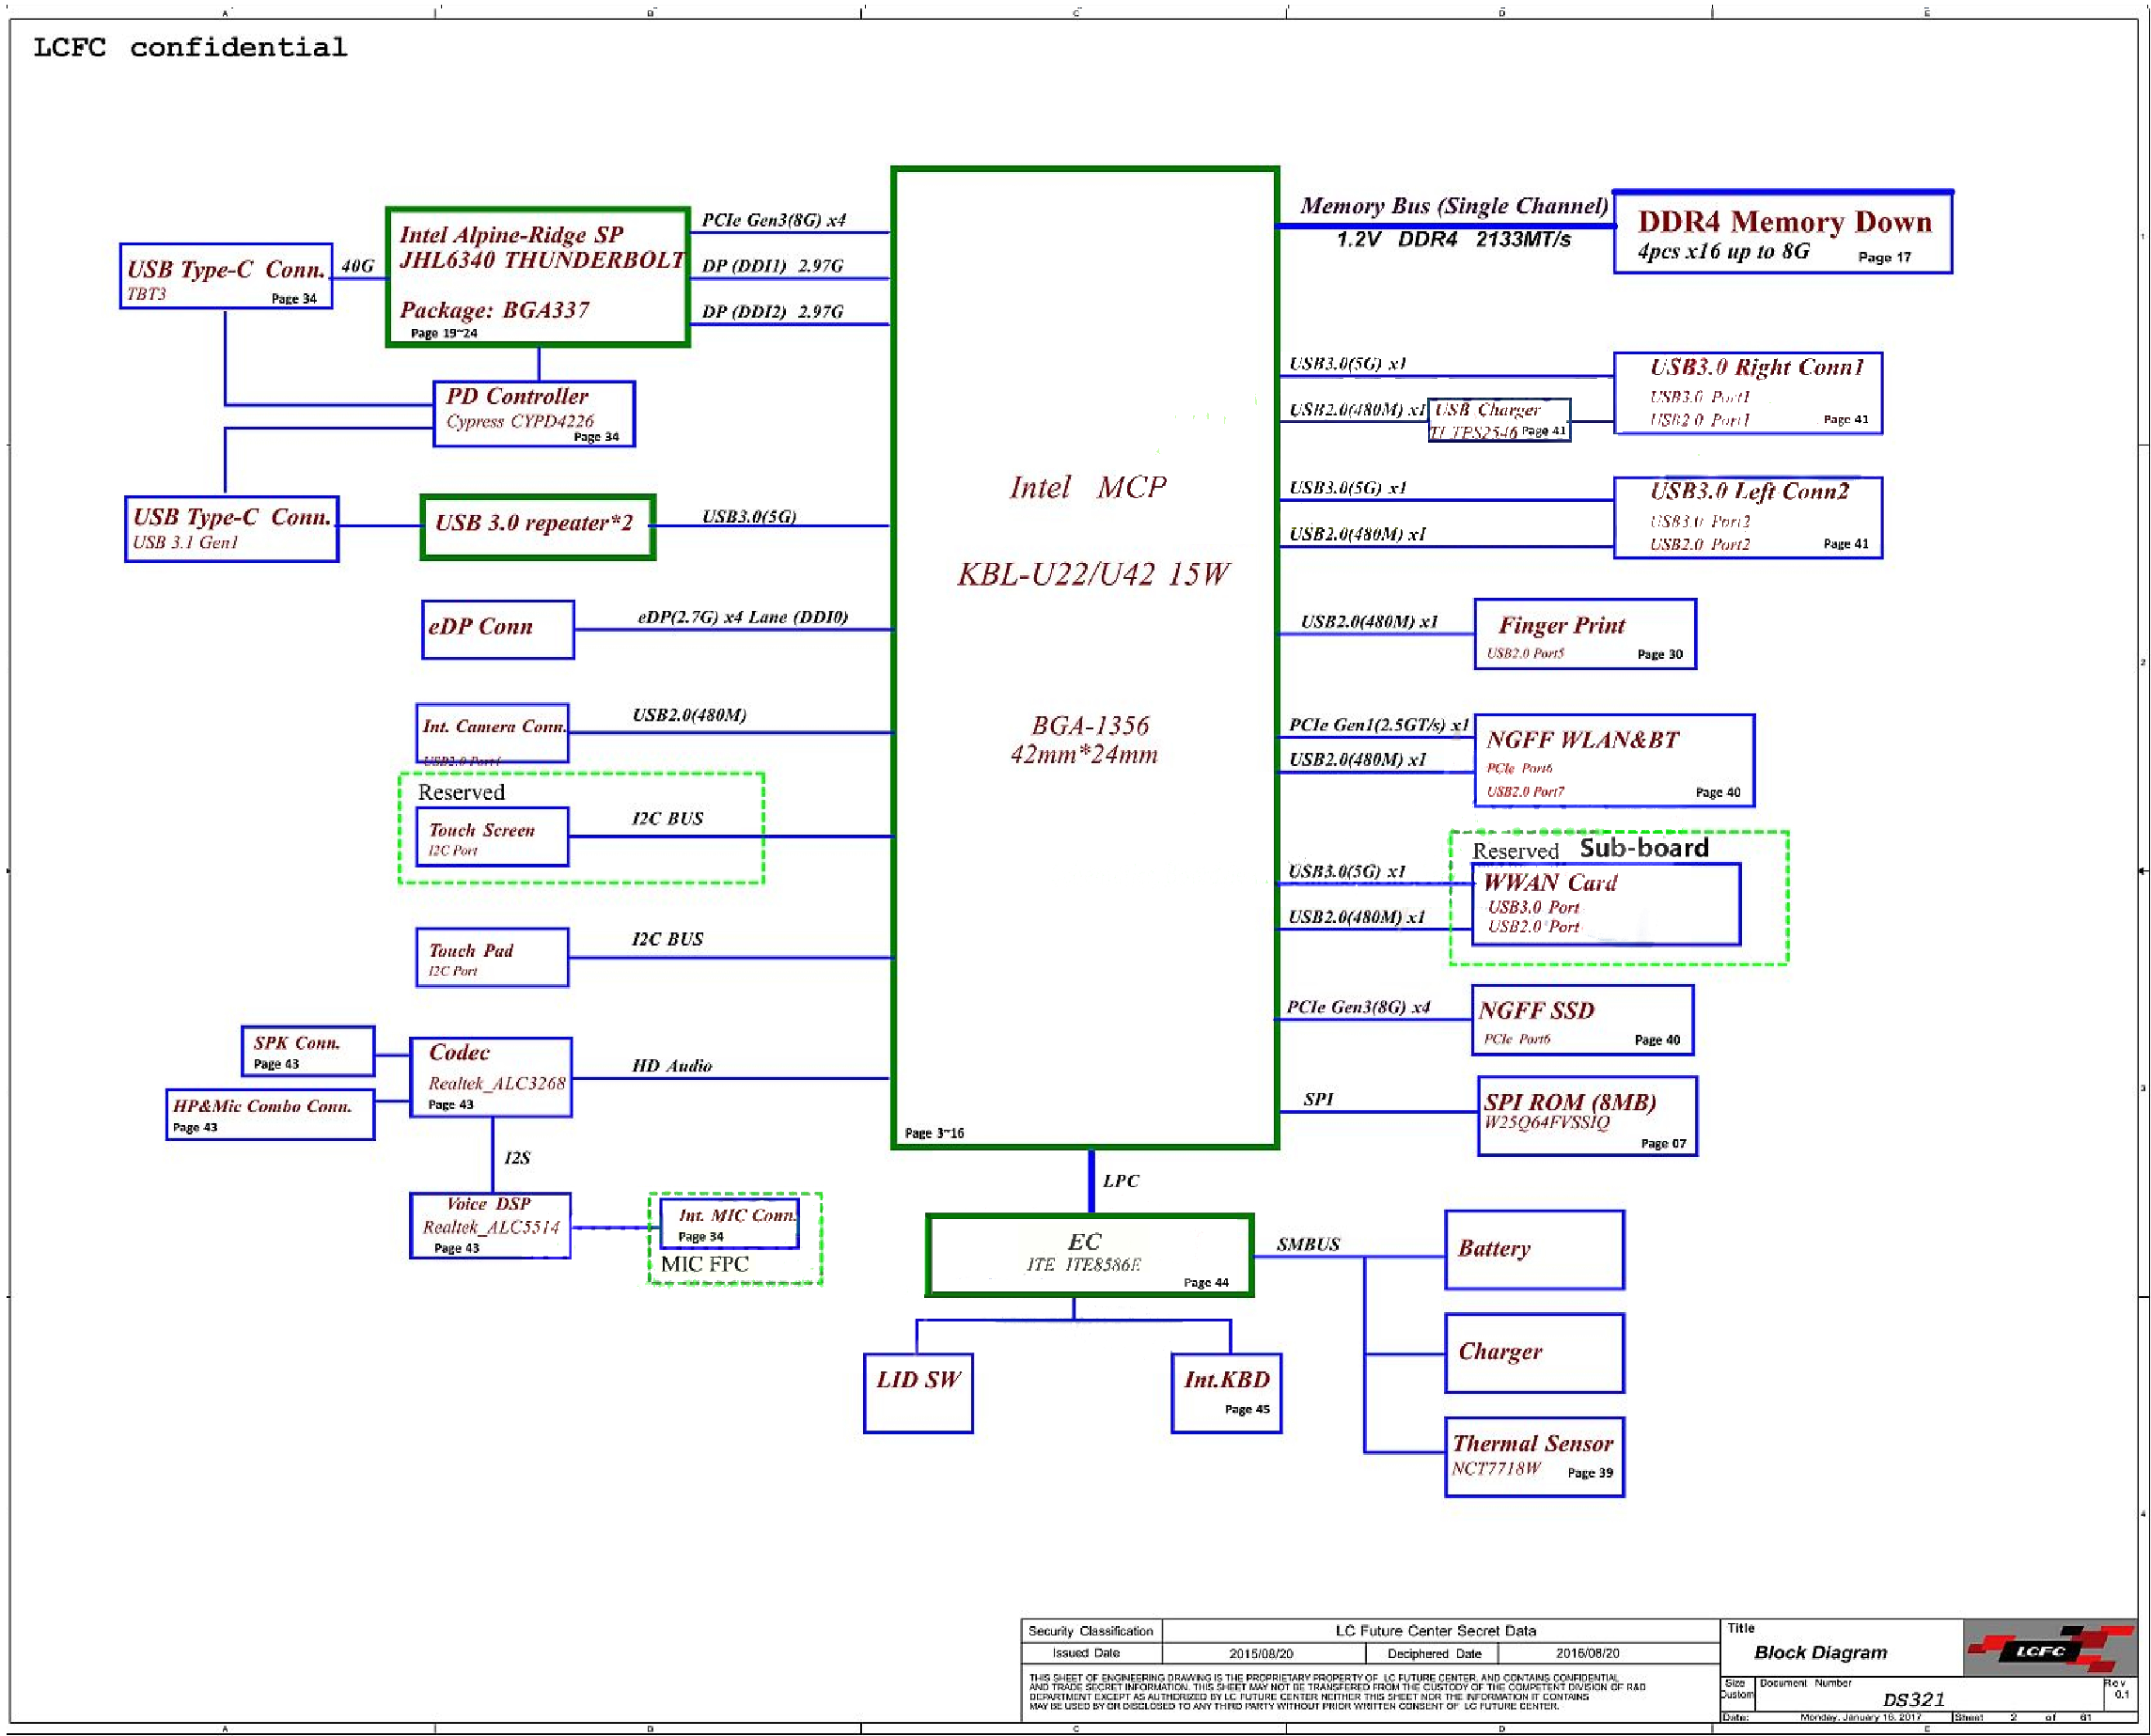The height and width of the screenshot is (1736, 2151).
Task: Select the 'MIC FPC' text
Action: click(x=703, y=1263)
